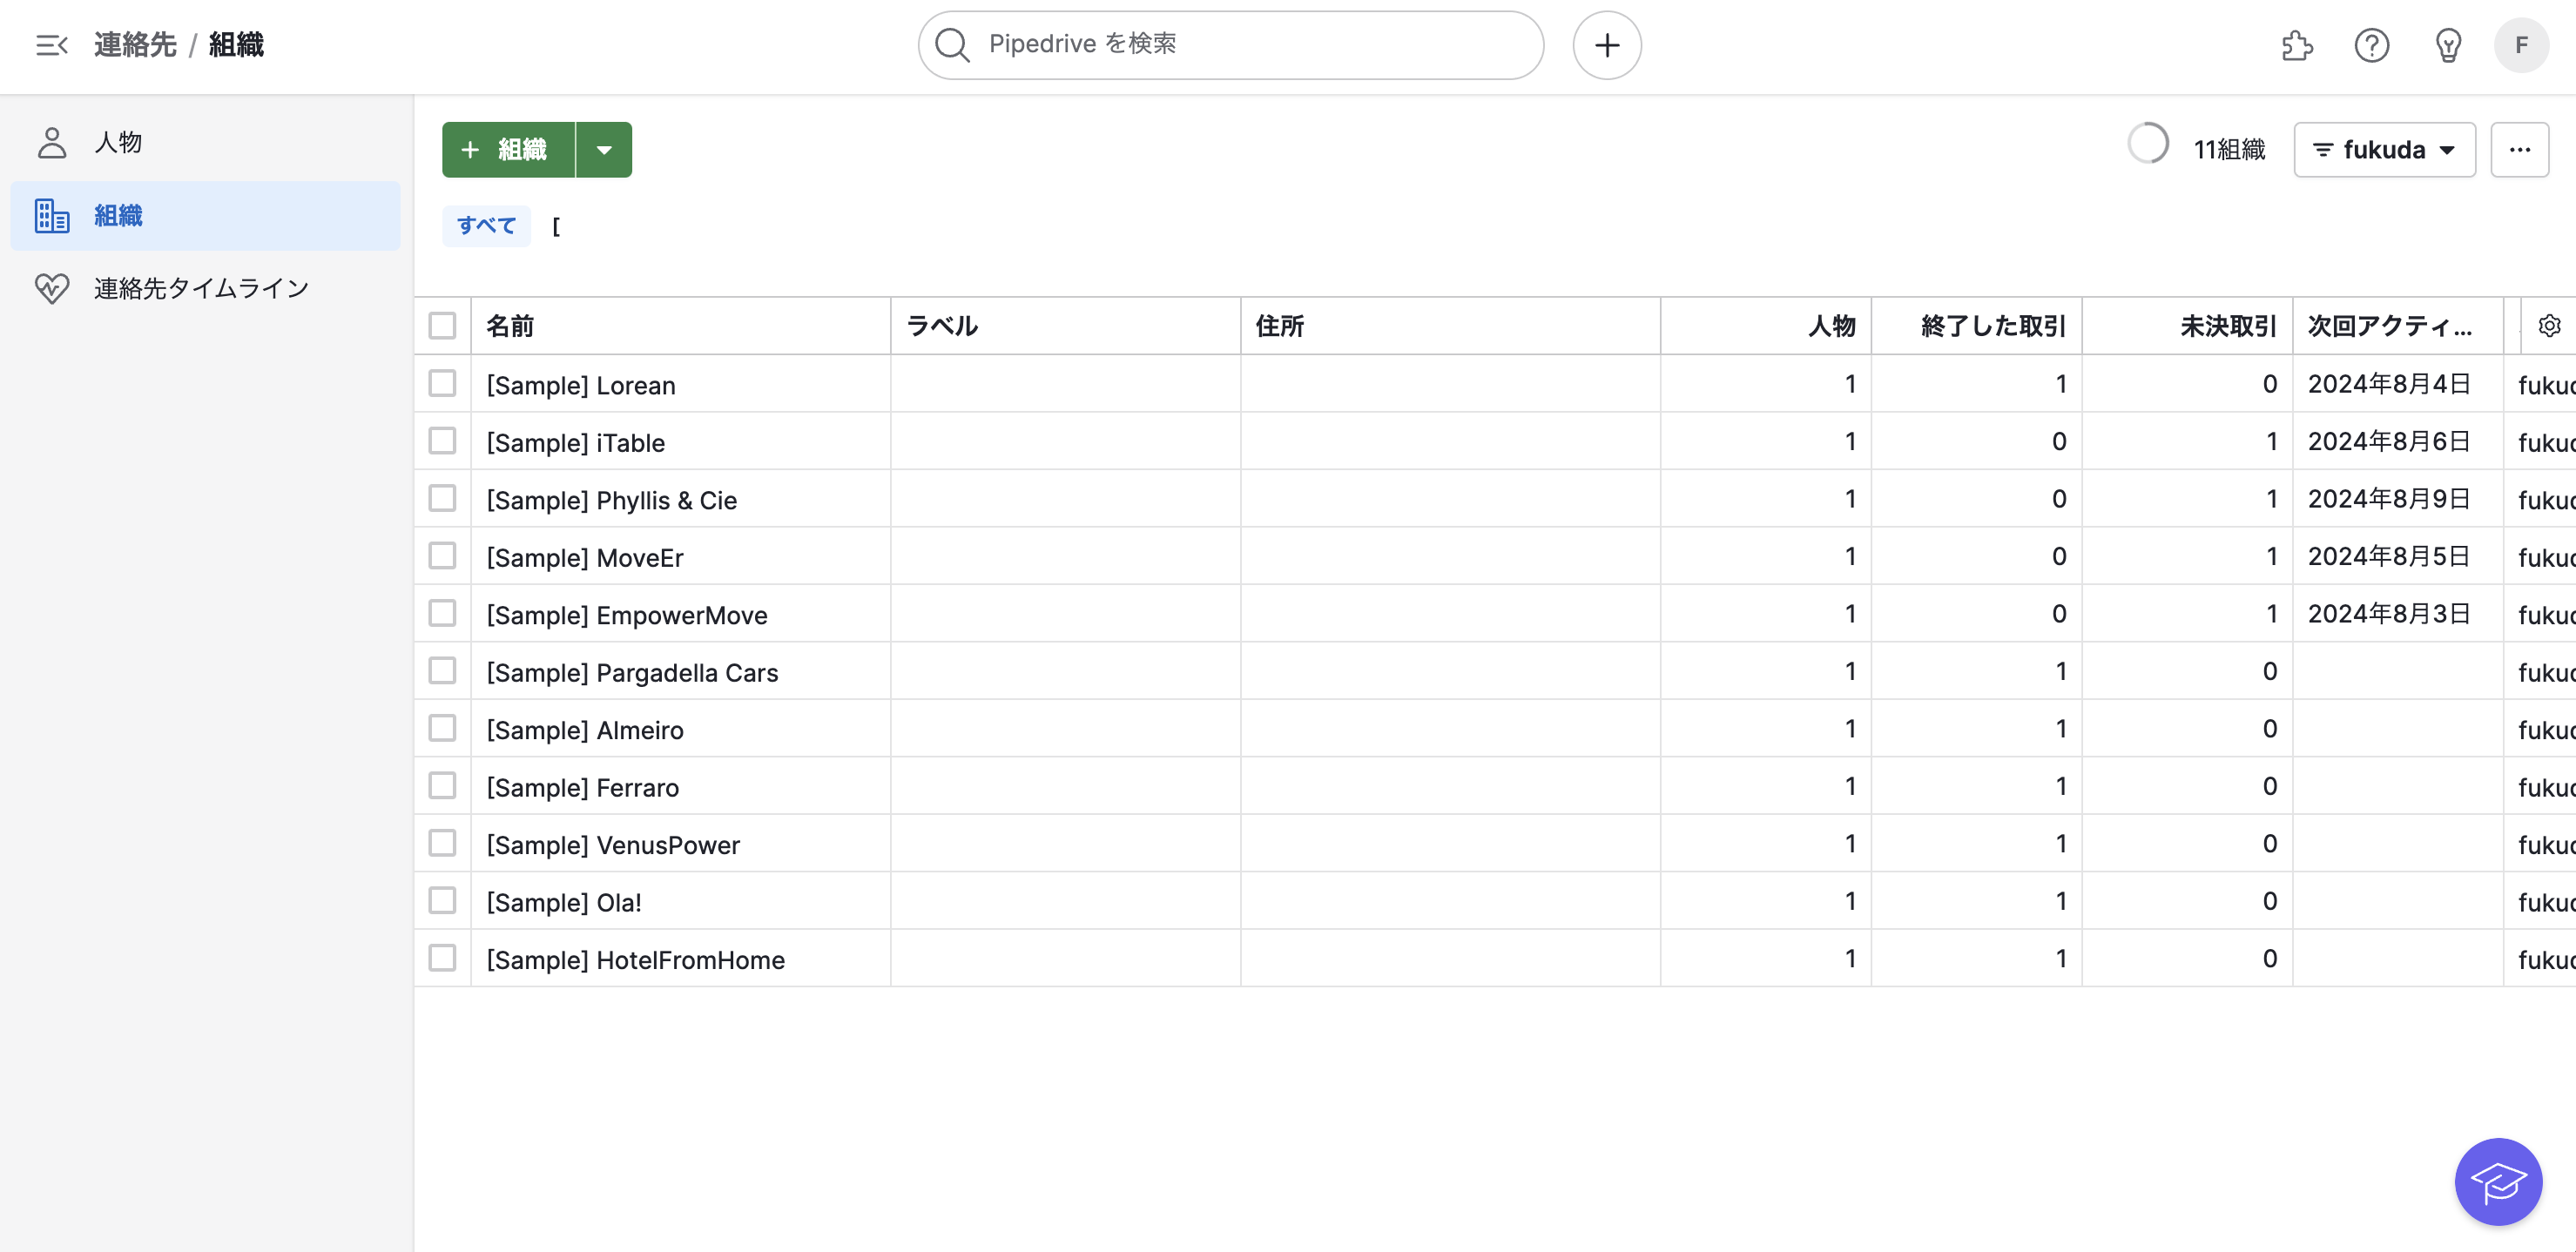Open 連絡先タイムライン in the sidebar

(205, 288)
